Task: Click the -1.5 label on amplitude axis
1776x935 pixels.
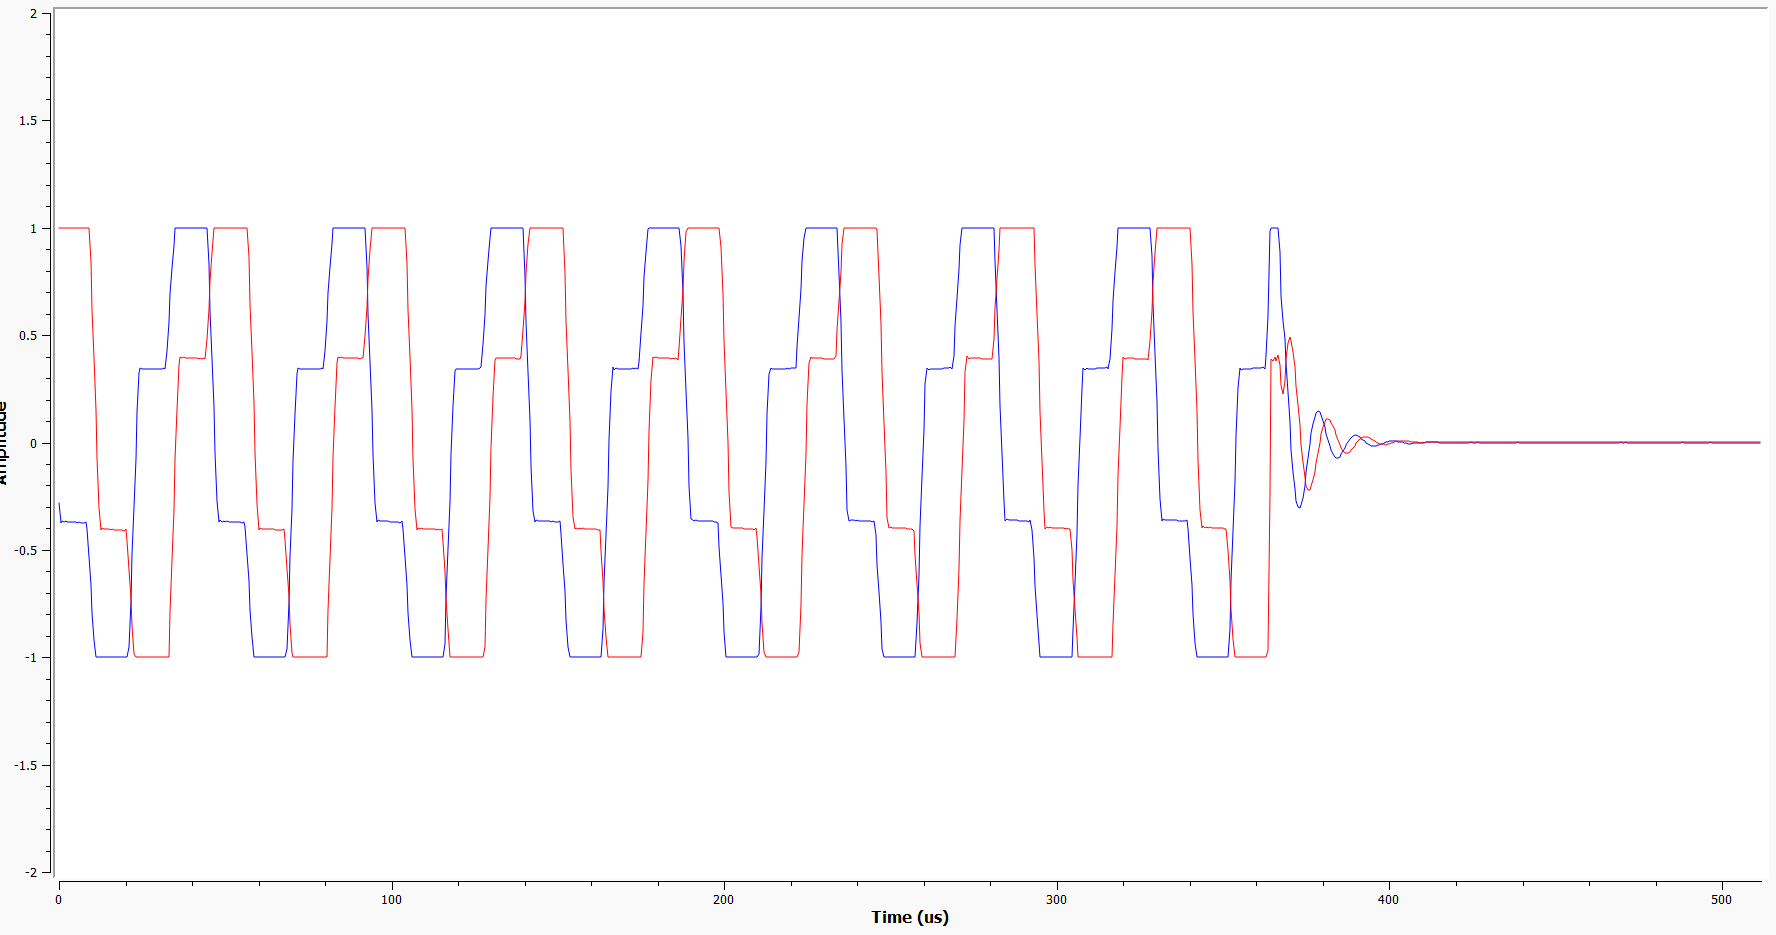Action: point(26,766)
